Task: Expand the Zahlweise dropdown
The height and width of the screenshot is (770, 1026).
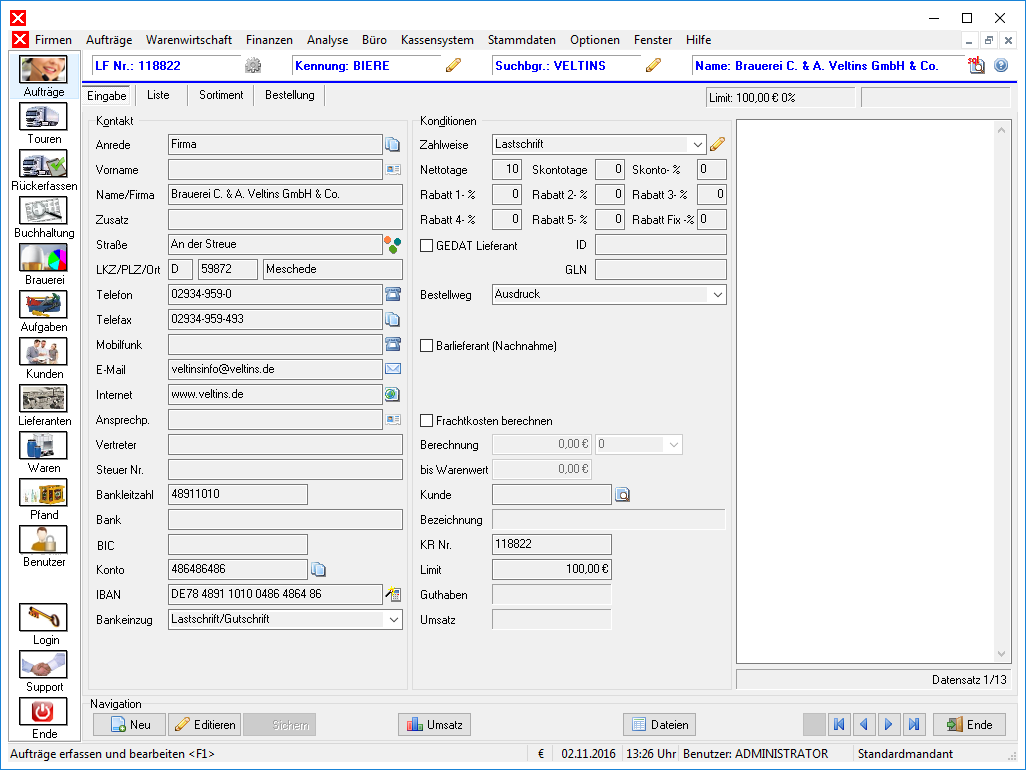Action: point(698,145)
